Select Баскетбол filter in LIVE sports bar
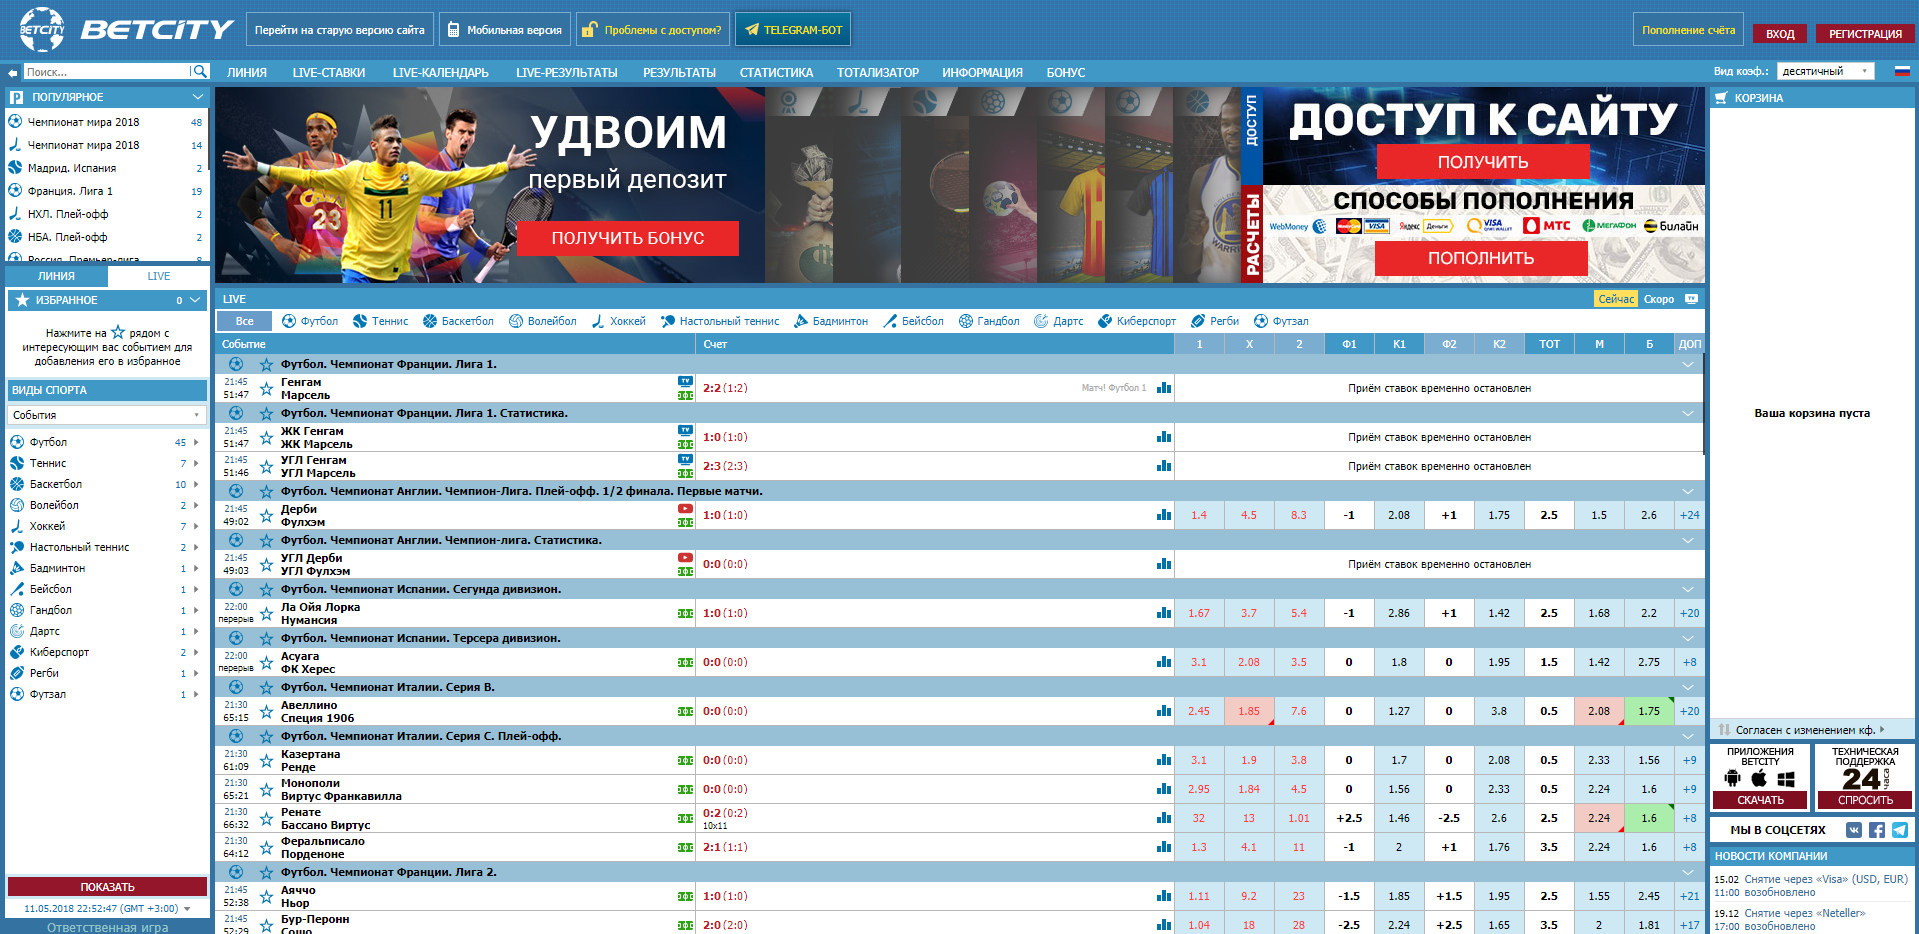The width and height of the screenshot is (1919, 934). (458, 321)
